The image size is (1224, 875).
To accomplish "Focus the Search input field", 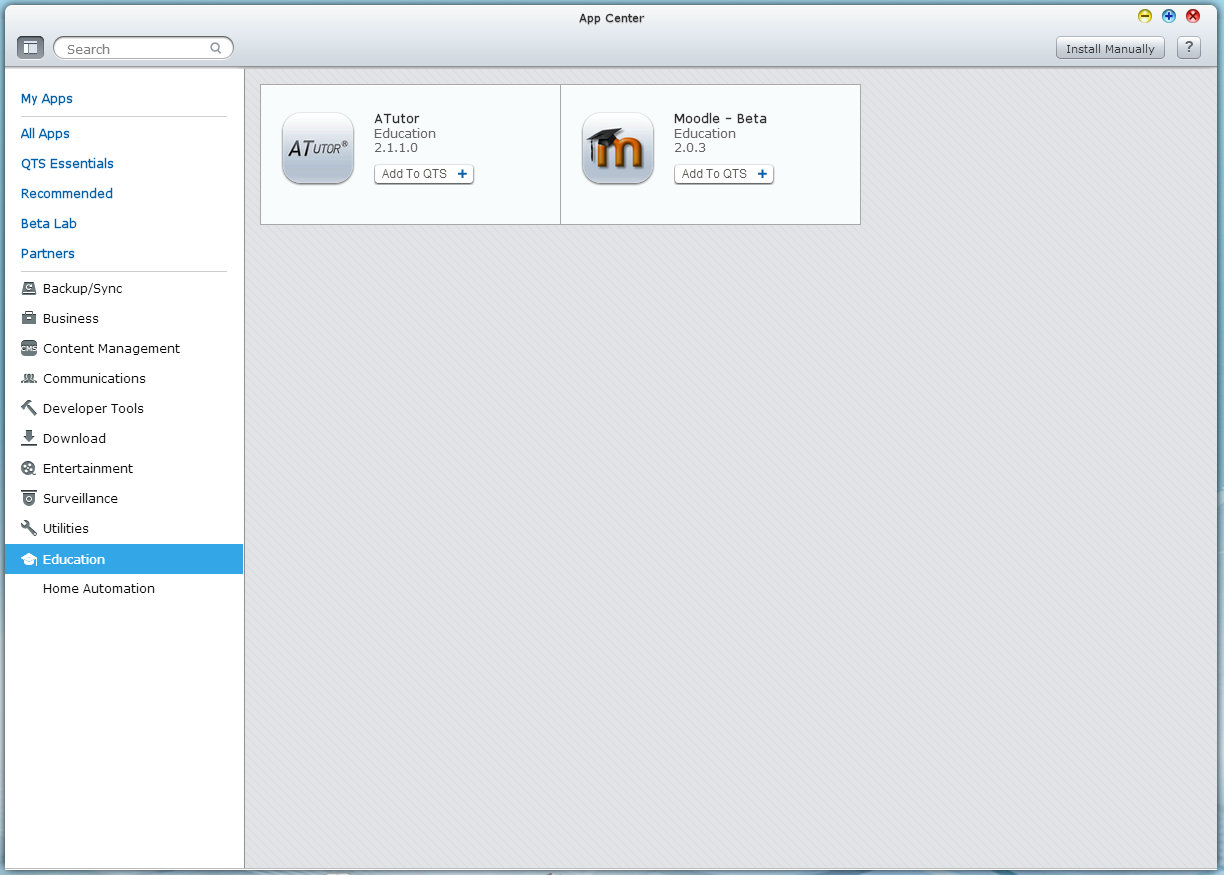I will click(135, 48).
